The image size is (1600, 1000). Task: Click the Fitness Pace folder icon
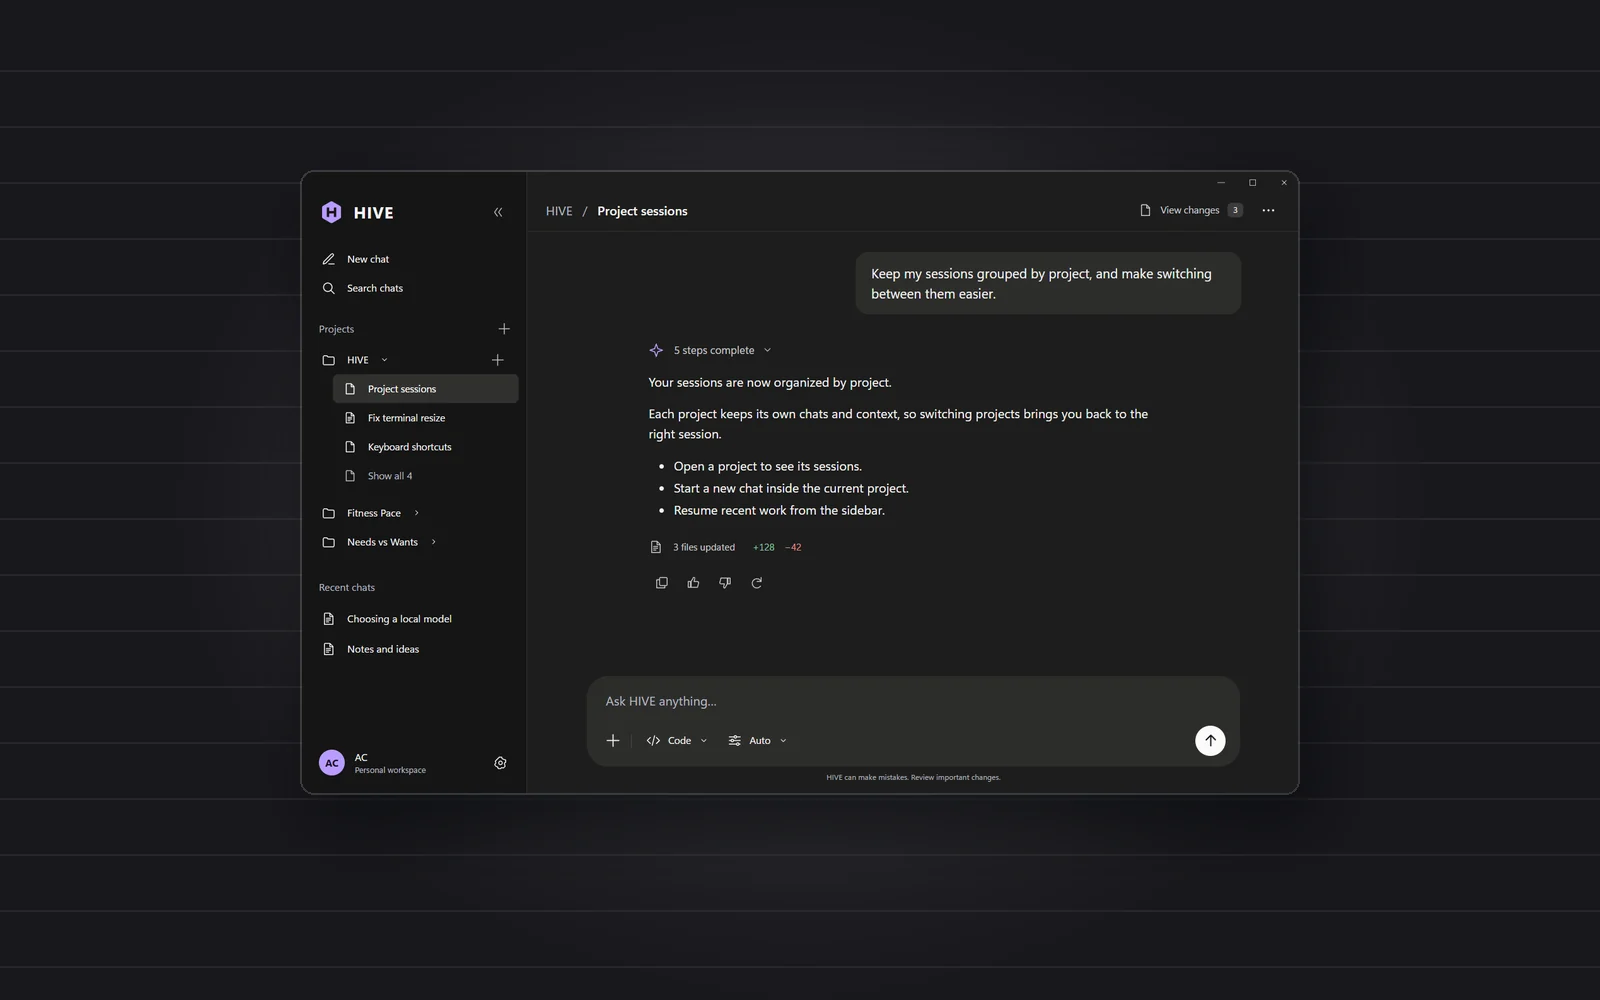click(328, 513)
